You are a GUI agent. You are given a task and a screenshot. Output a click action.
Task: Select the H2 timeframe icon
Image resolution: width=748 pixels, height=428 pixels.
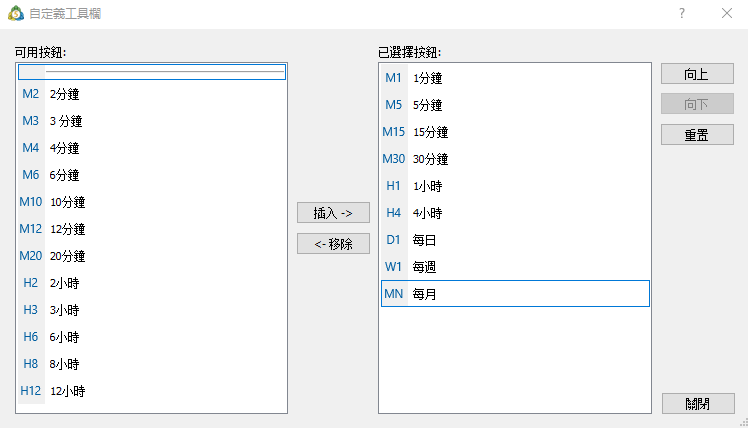[x=31, y=283]
